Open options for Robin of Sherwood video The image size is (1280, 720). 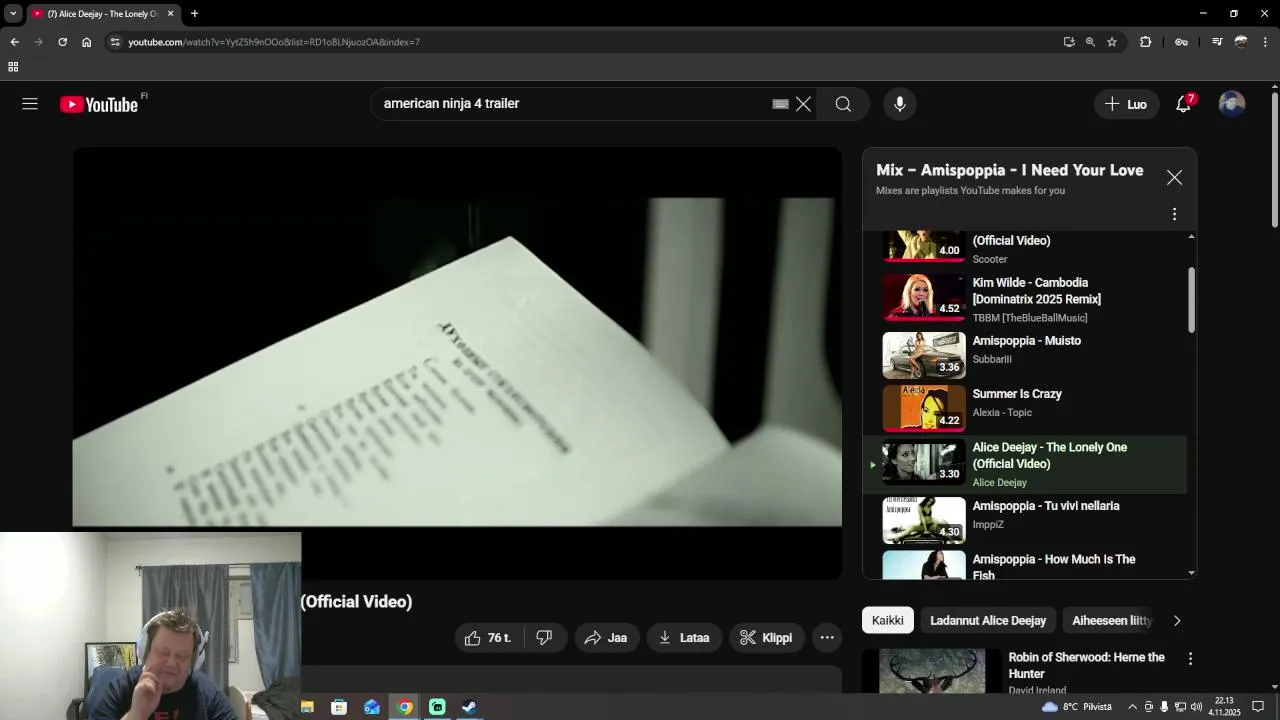[1190, 659]
